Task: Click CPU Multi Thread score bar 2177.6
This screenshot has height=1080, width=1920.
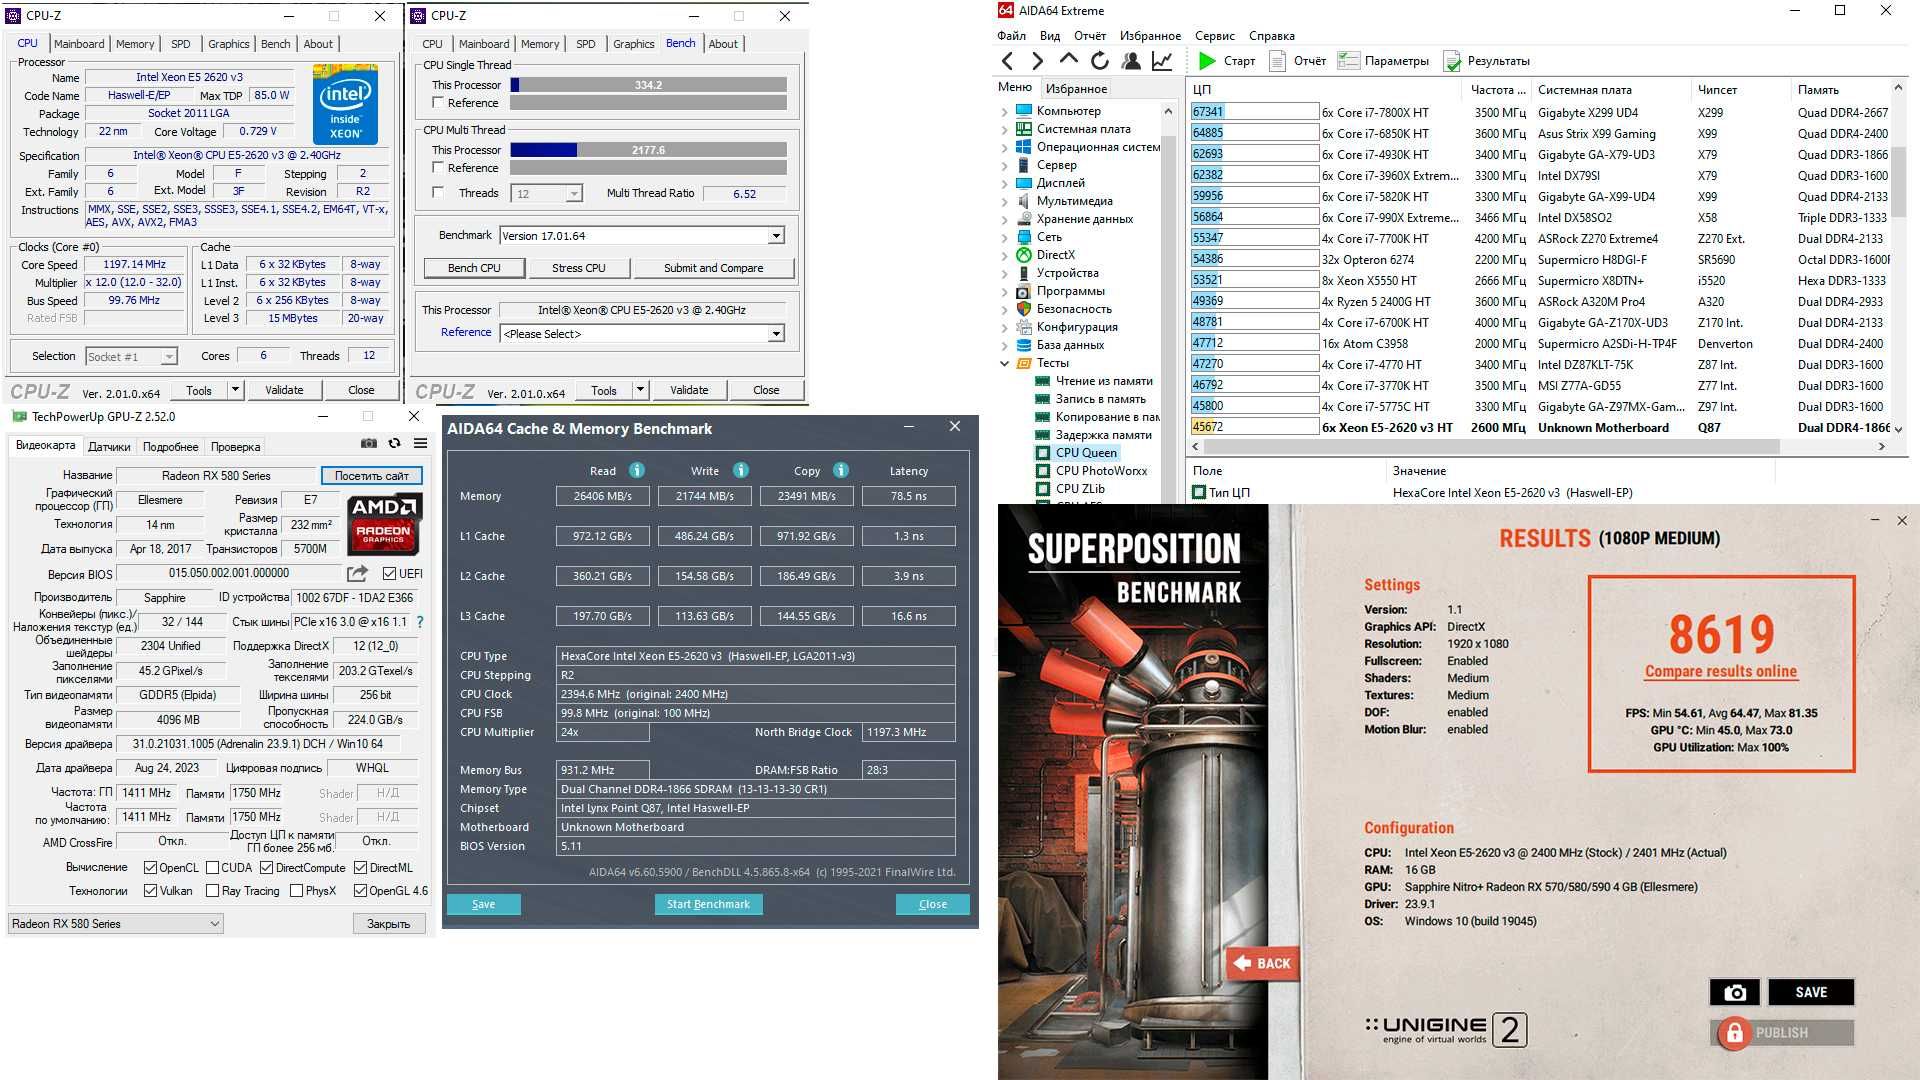Action: point(648,150)
